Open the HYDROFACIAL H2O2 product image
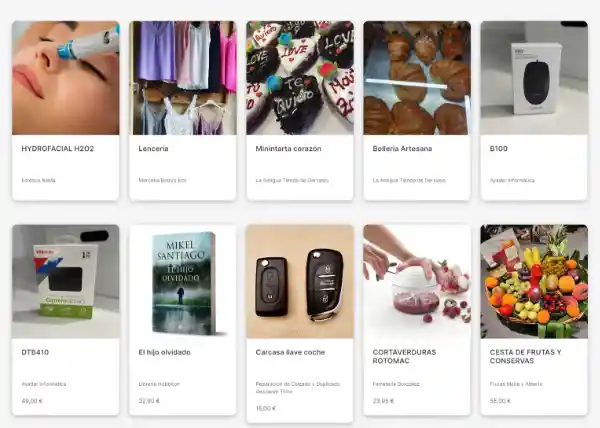This screenshot has height=428, width=600. [x=65, y=78]
